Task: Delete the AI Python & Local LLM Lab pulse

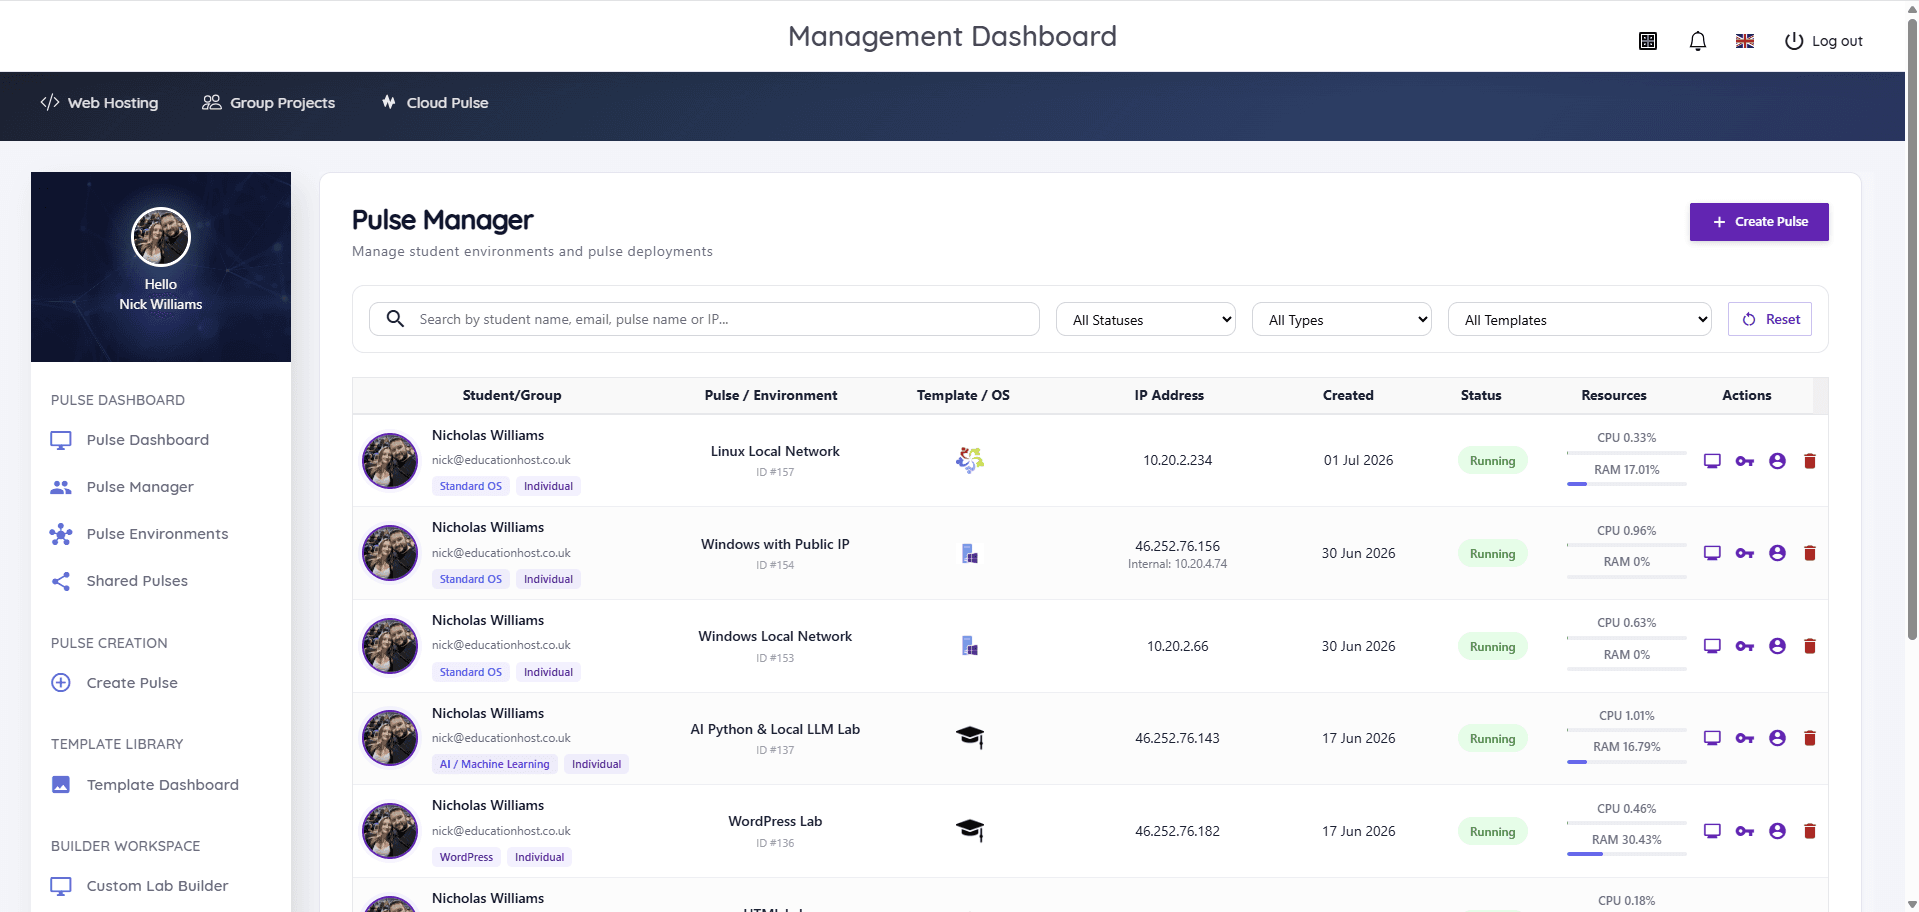Action: pyautogui.click(x=1809, y=738)
